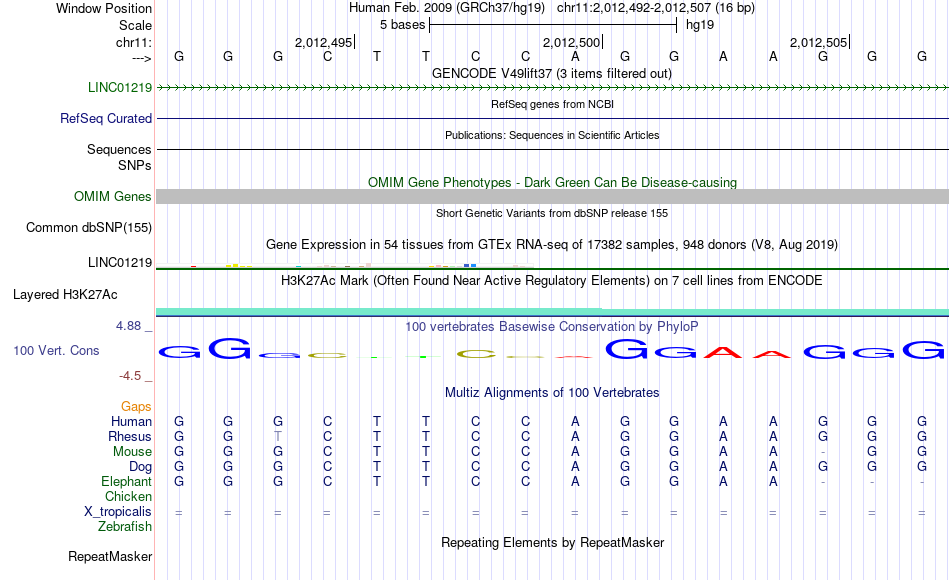Click the 4.88 conservation axis value
Screen dimensions: 950x580
point(128,326)
